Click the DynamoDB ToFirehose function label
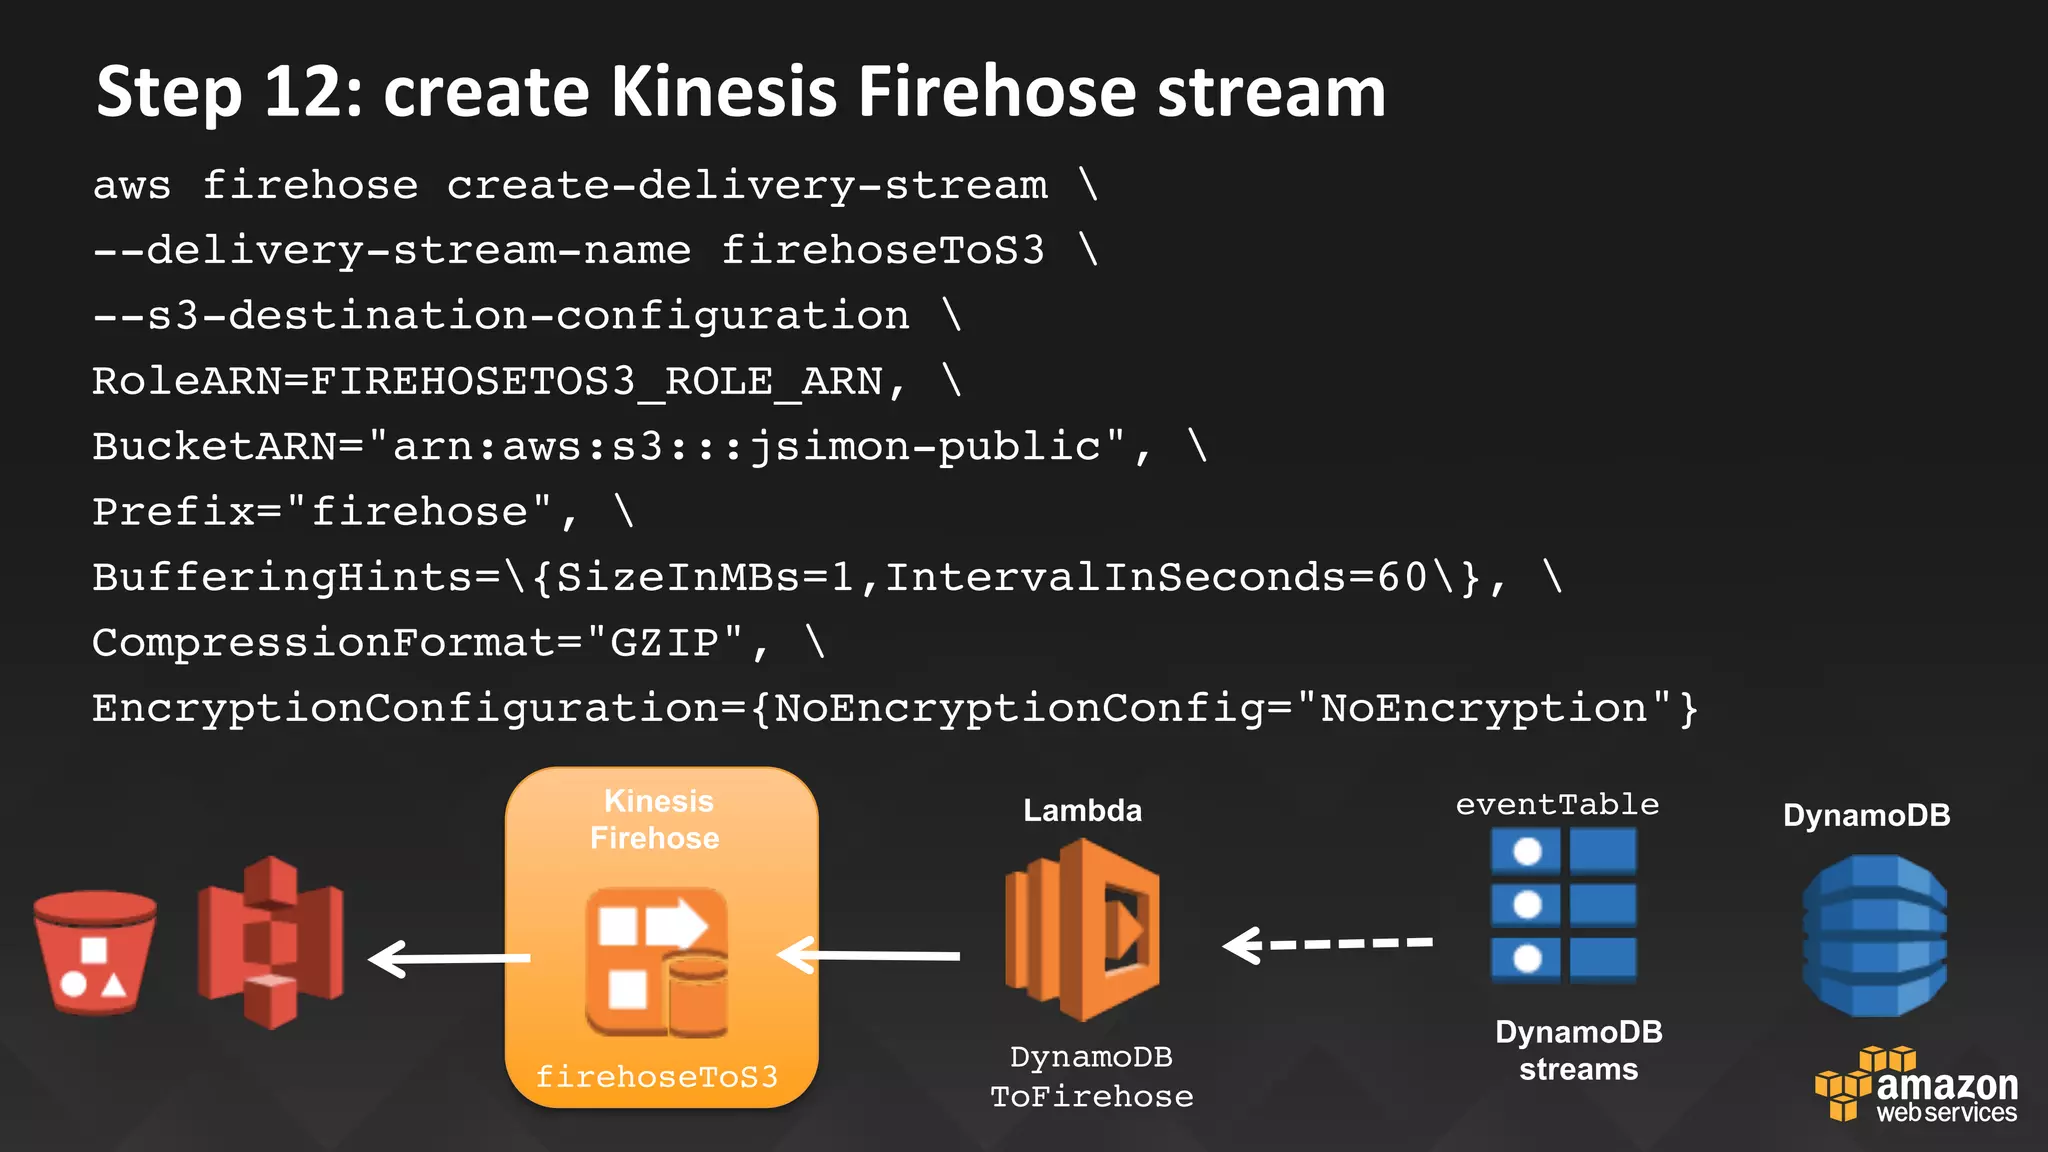The height and width of the screenshot is (1152, 2048). tap(1091, 1077)
